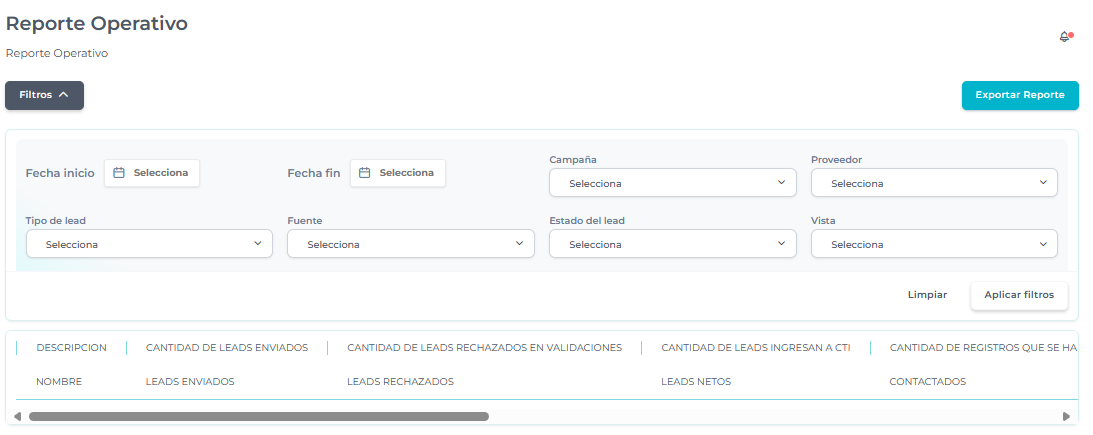Click the table's left scroll arrow
The height and width of the screenshot is (435, 1093).
tap(17, 416)
